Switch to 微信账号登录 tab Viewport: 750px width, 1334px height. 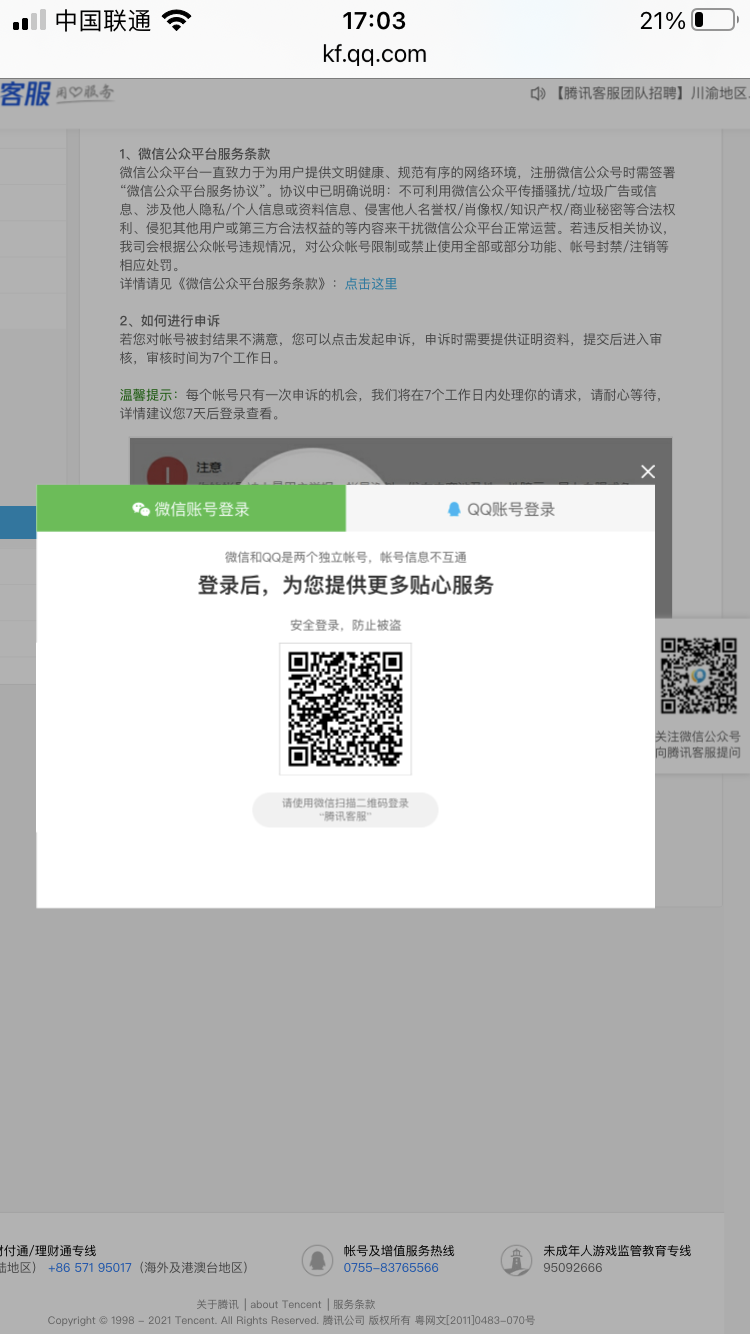191,509
